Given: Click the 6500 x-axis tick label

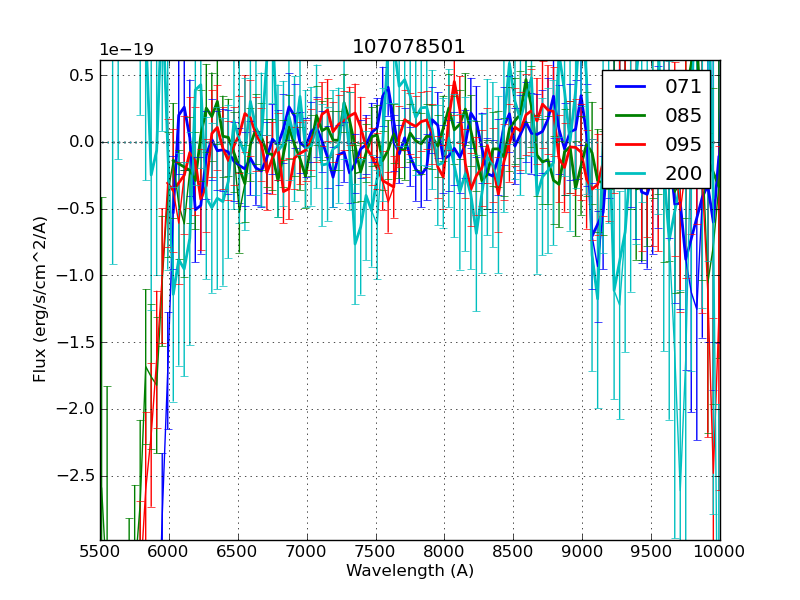Looking at the screenshot, I should (238, 552).
